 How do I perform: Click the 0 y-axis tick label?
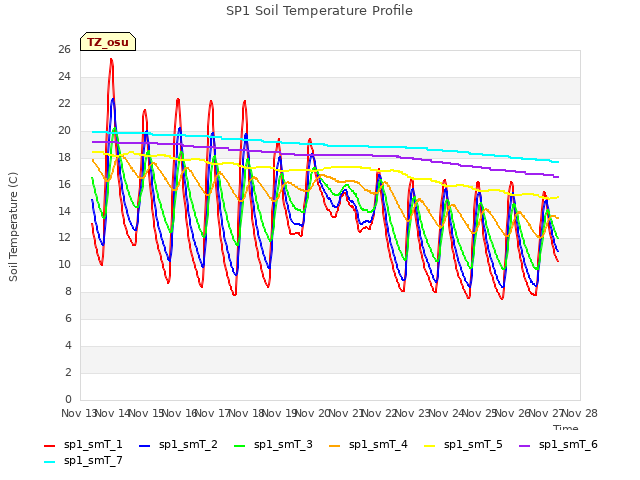68,399
